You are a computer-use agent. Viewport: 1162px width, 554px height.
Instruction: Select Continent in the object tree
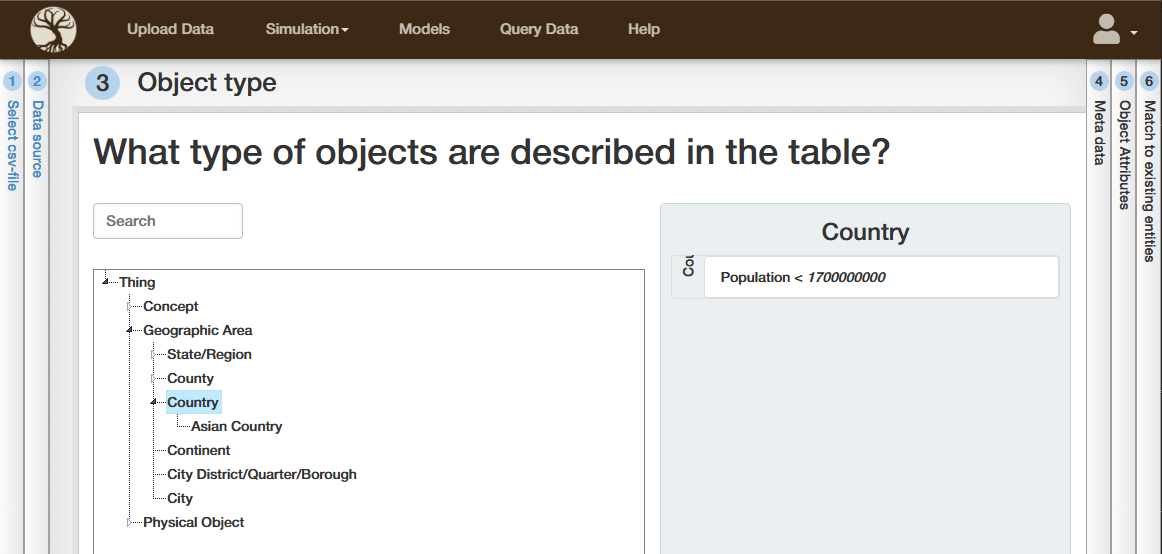point(198,450)
